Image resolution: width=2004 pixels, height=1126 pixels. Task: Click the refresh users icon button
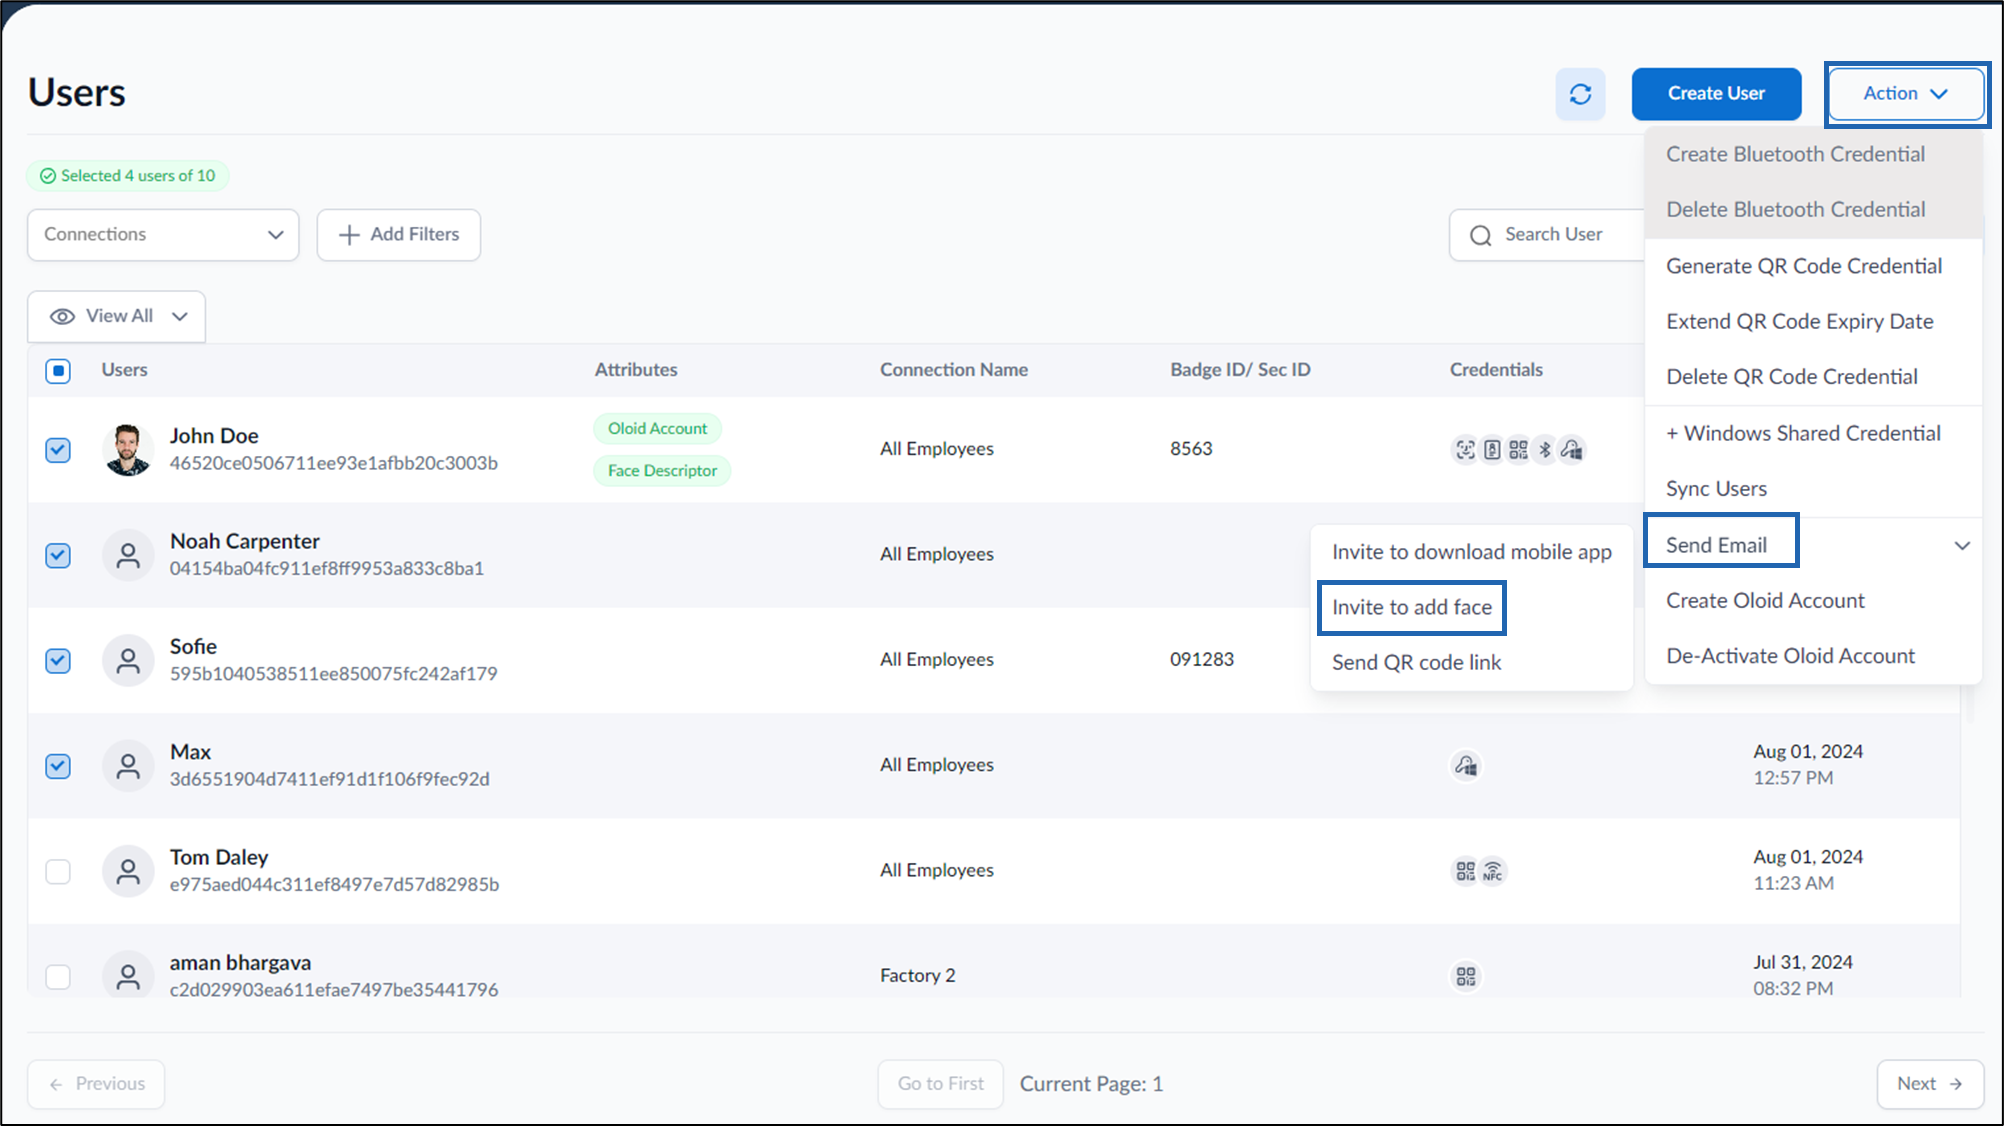1580,94
